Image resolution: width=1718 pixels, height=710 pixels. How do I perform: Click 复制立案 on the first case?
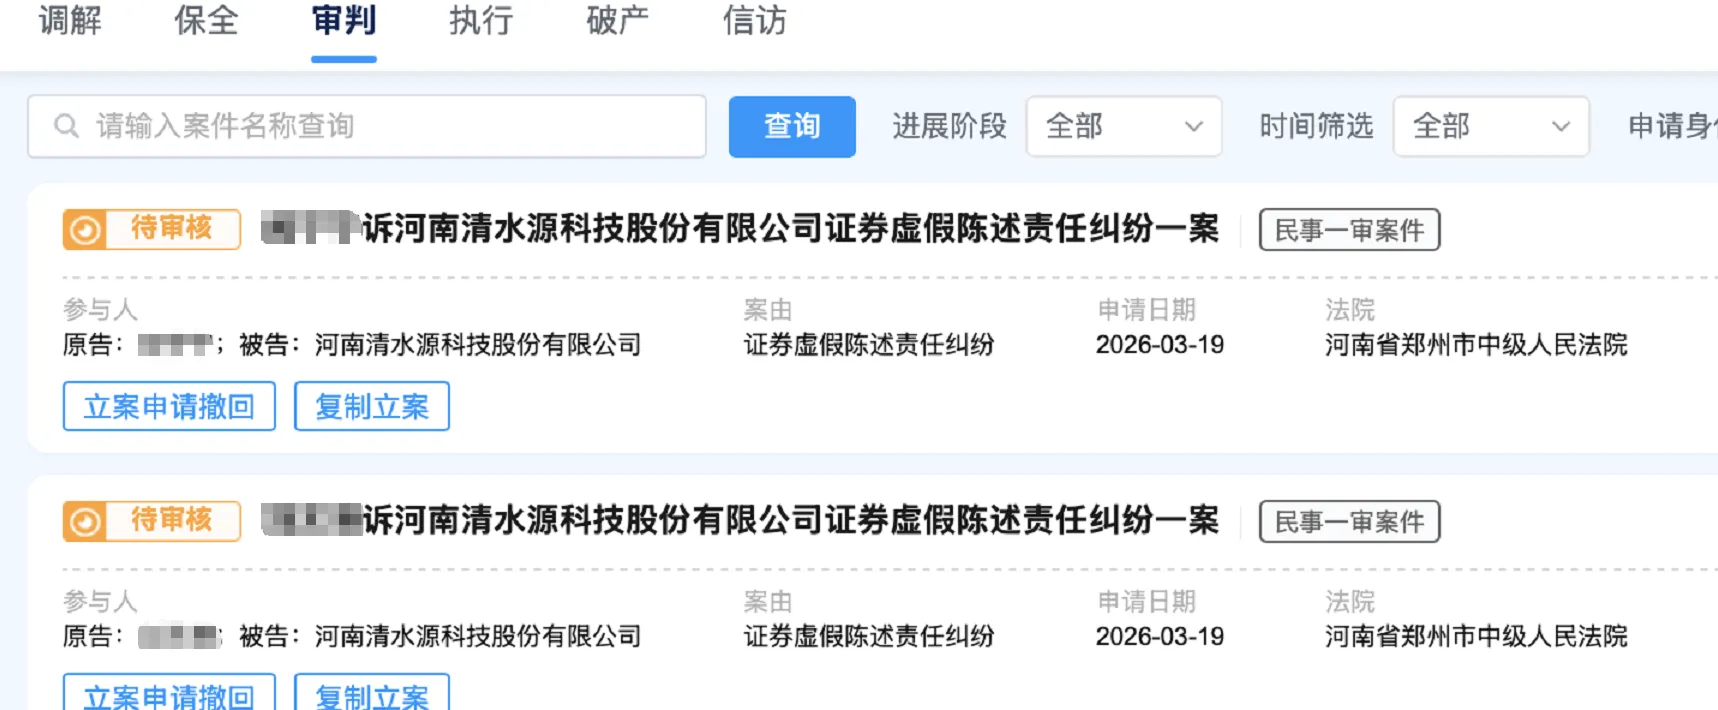[x=372, y=406]
